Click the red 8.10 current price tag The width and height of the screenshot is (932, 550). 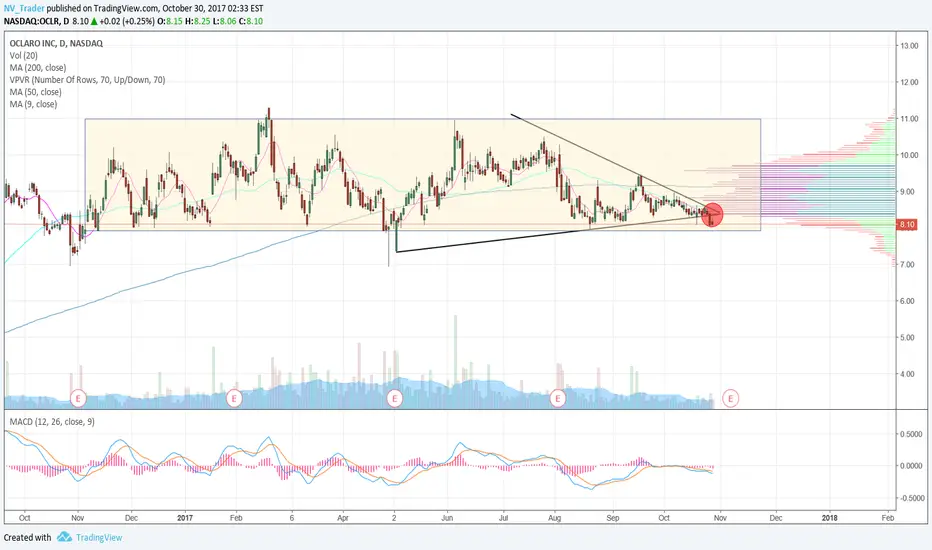coord(906,224)
